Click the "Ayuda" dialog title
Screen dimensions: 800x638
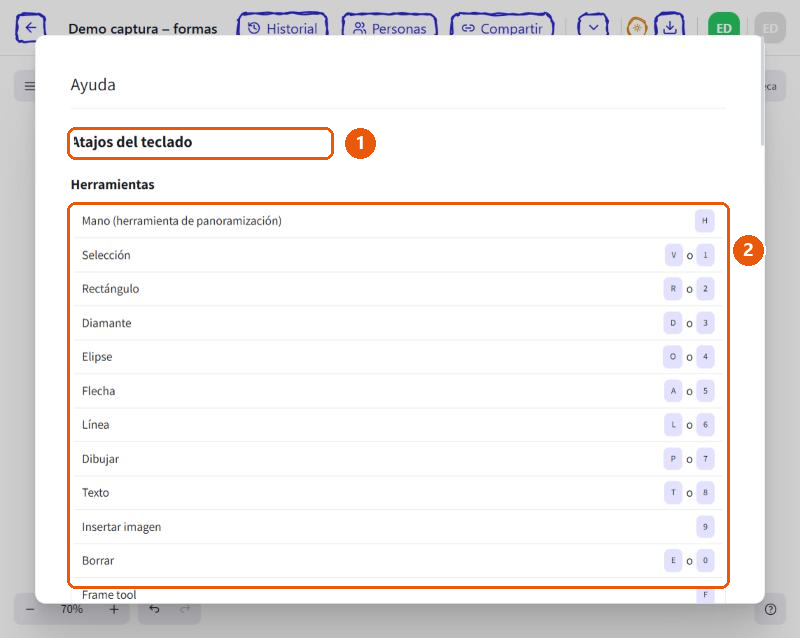[93, 85]
